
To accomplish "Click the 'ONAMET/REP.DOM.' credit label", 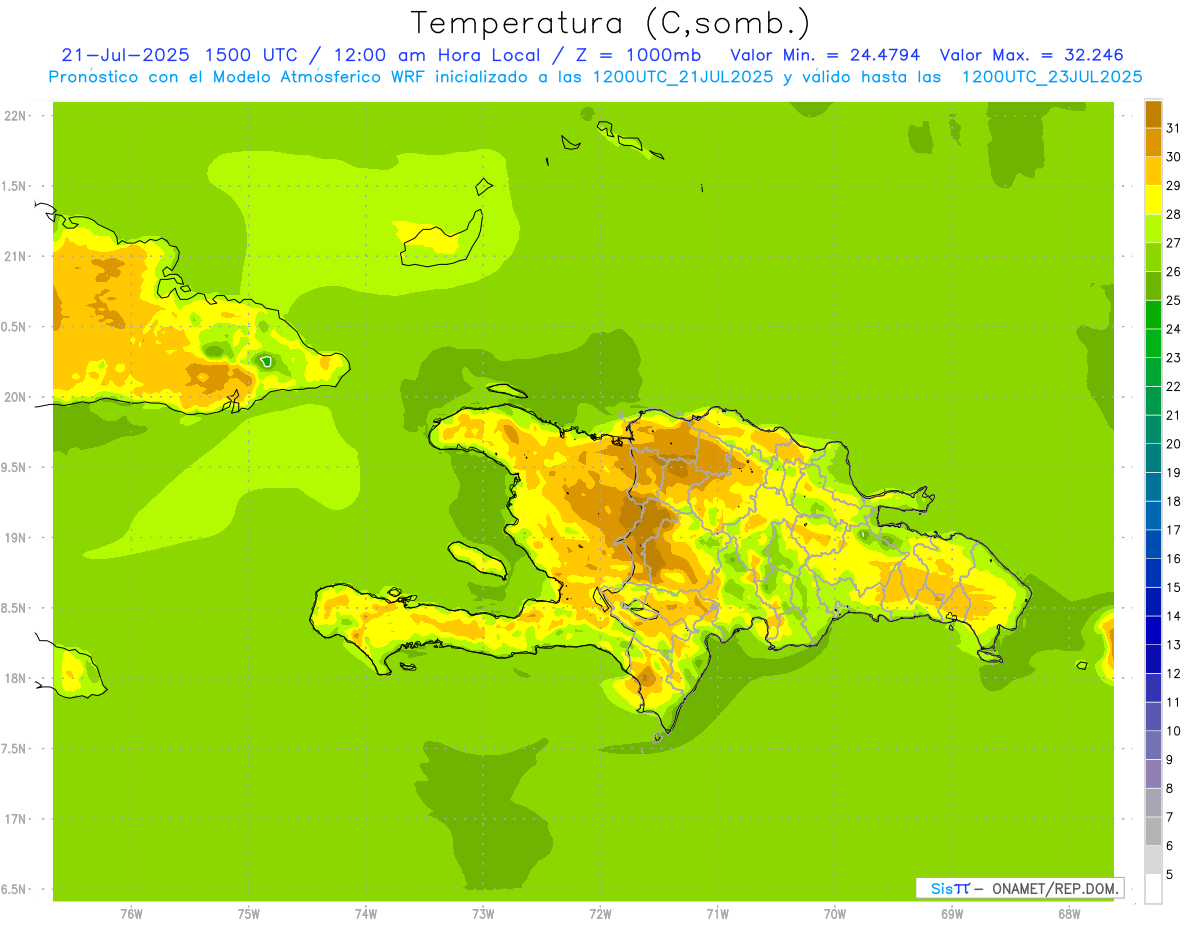I will (1054, 888).
